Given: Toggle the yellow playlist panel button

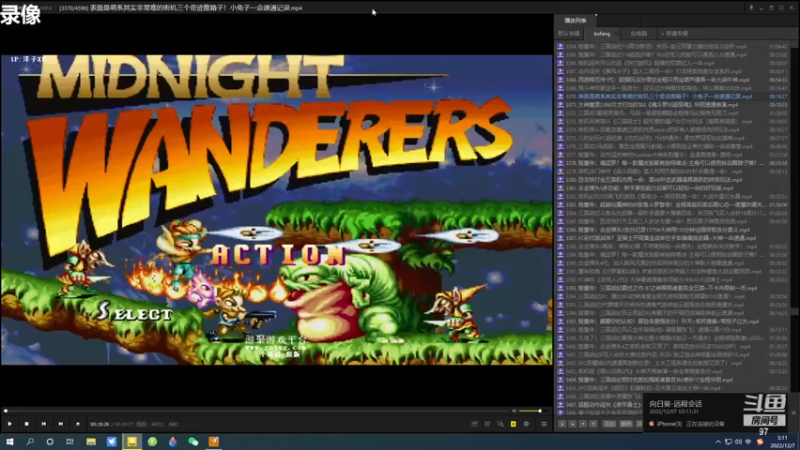Looking at the screenshot, I should point(513,424).
